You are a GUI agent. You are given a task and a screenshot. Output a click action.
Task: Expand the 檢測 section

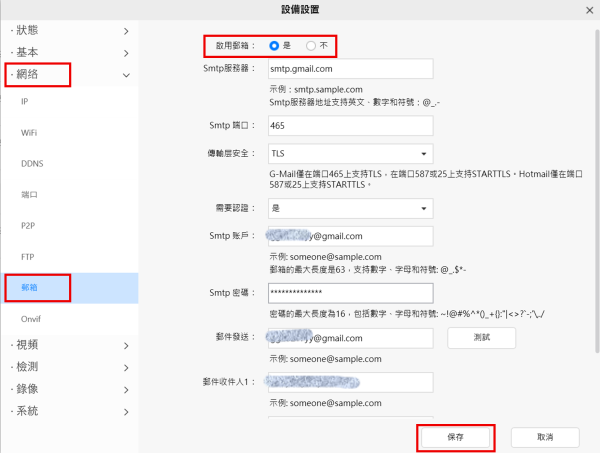68,367
